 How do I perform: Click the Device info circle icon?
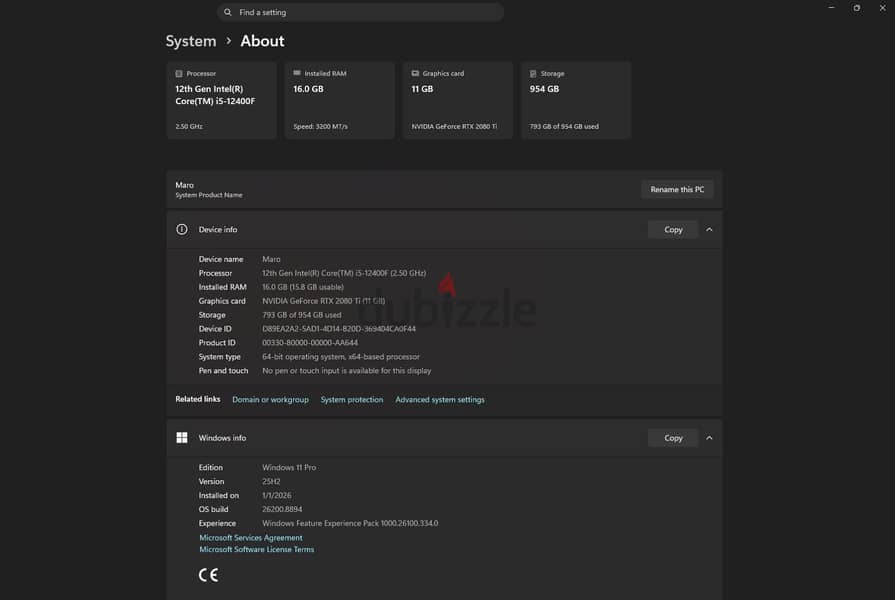[x=182, y=229]
